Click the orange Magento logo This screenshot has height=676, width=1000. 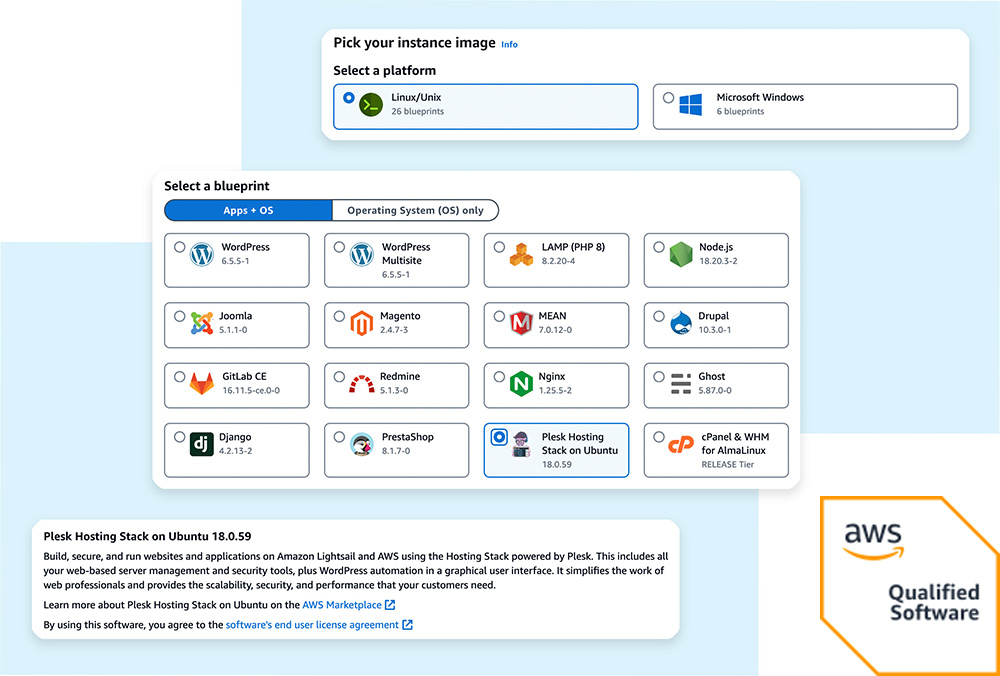361,323
